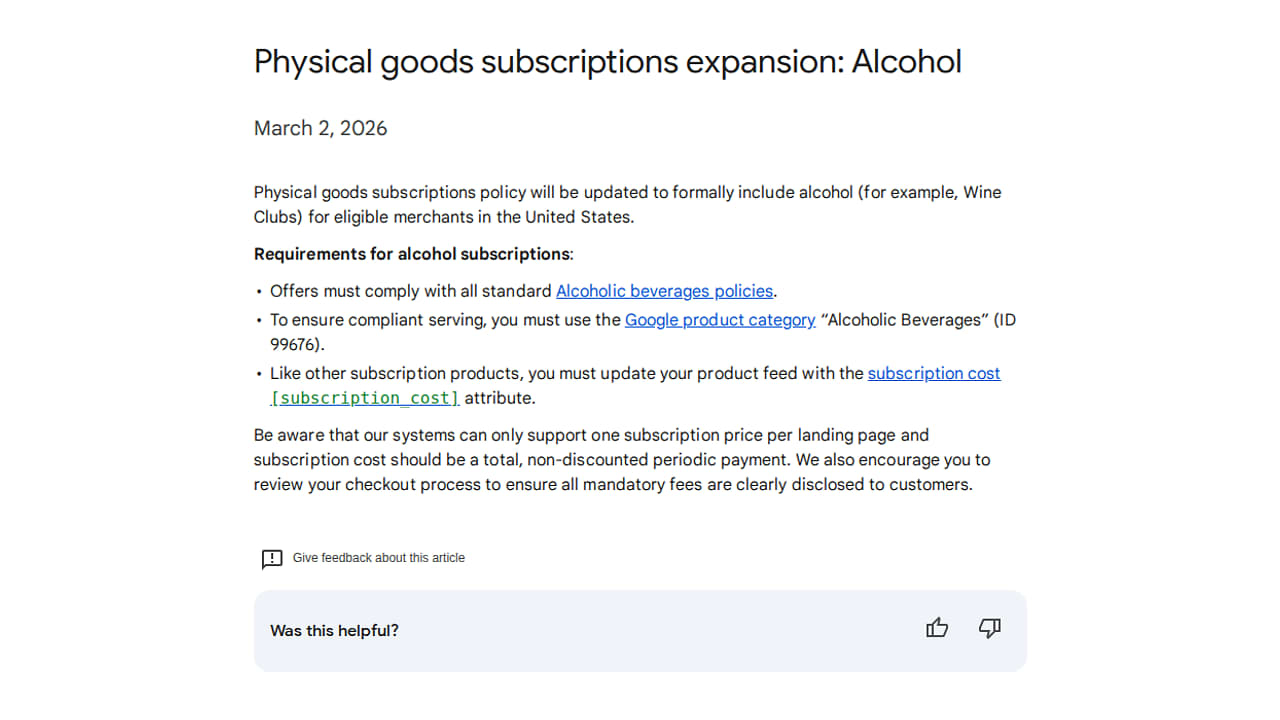Click the "Physical goods subscriptions expansion: Alcohol" title

(607, 62)
